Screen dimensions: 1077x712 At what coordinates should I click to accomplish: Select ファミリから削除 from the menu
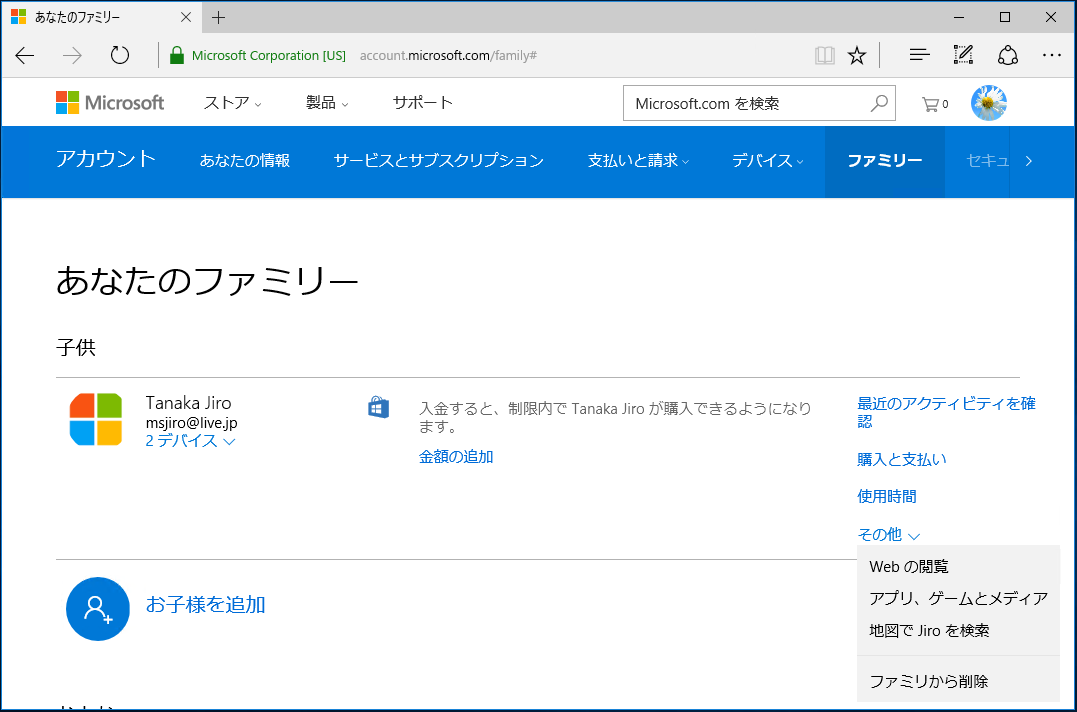(928, 680)
